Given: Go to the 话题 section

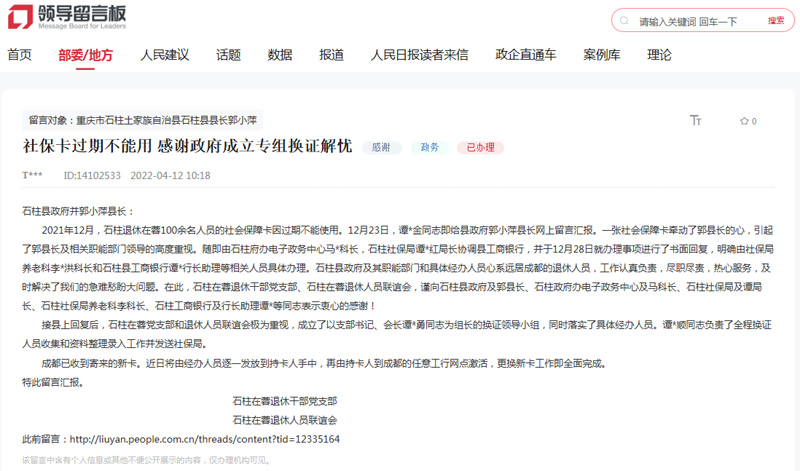Looking at the screenshot, I should coord(228,55).
